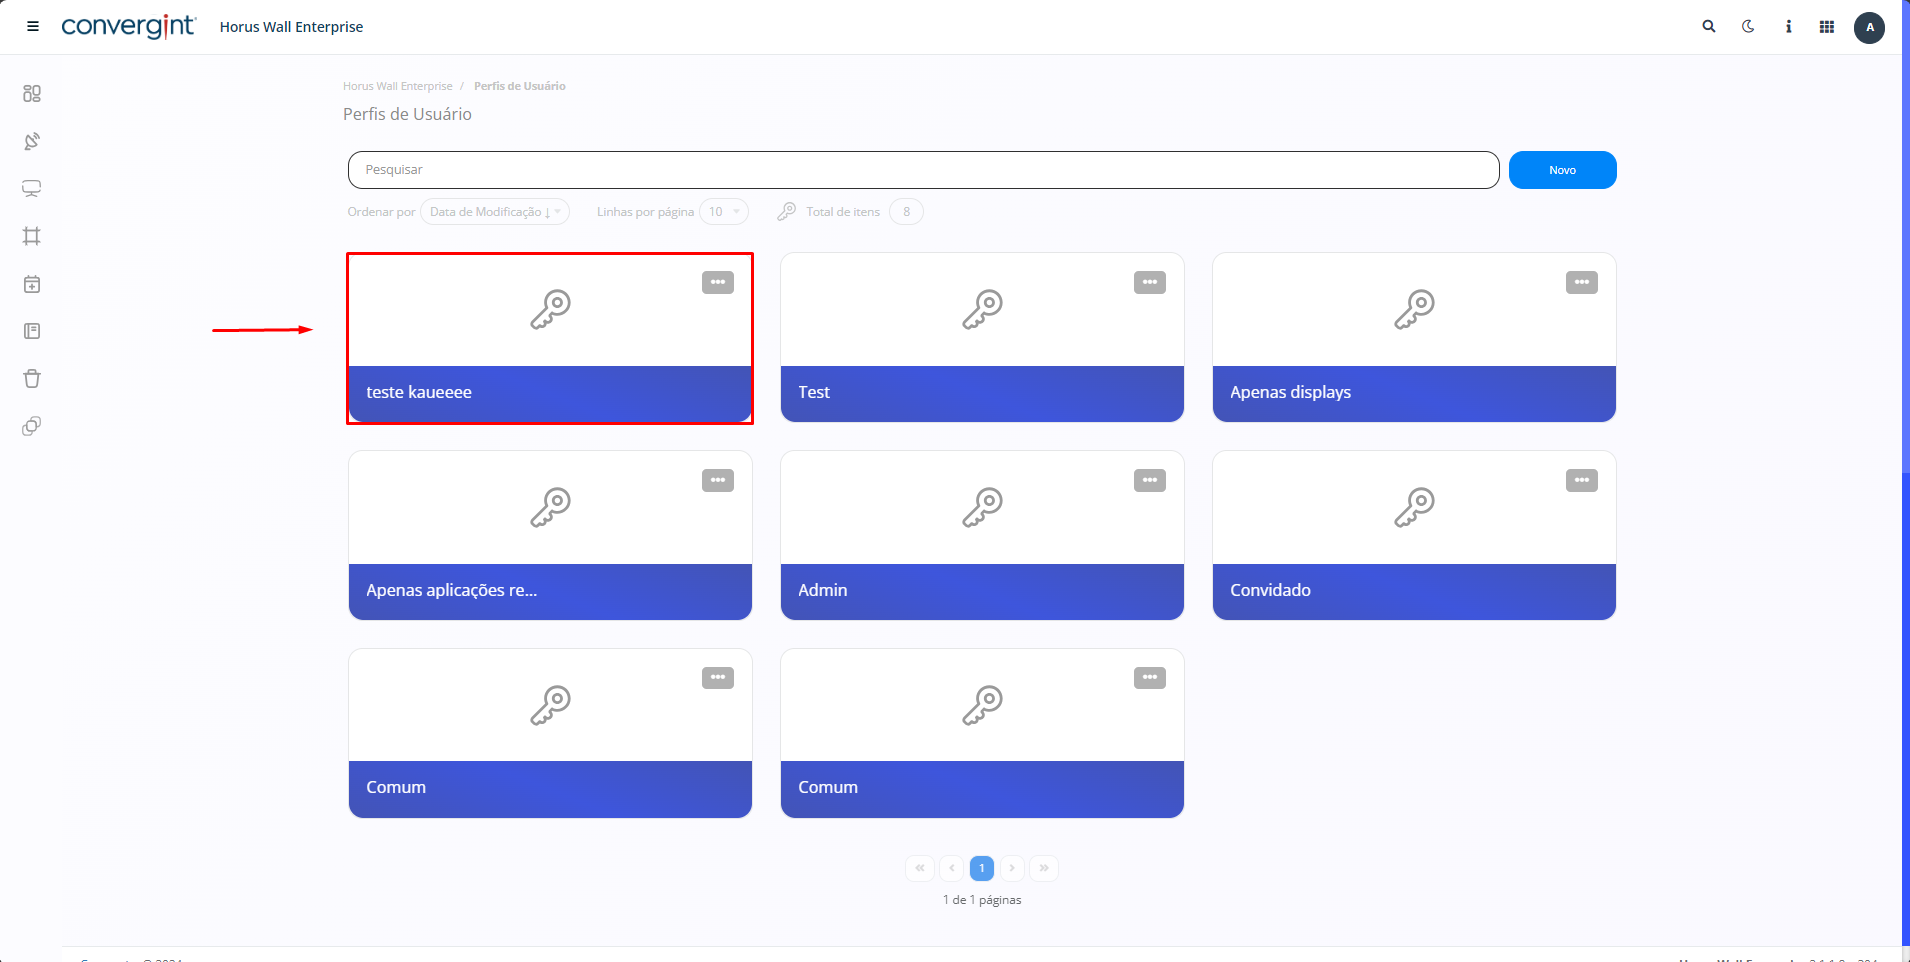Open the Apenas displays profile card

coord(1414,338)
